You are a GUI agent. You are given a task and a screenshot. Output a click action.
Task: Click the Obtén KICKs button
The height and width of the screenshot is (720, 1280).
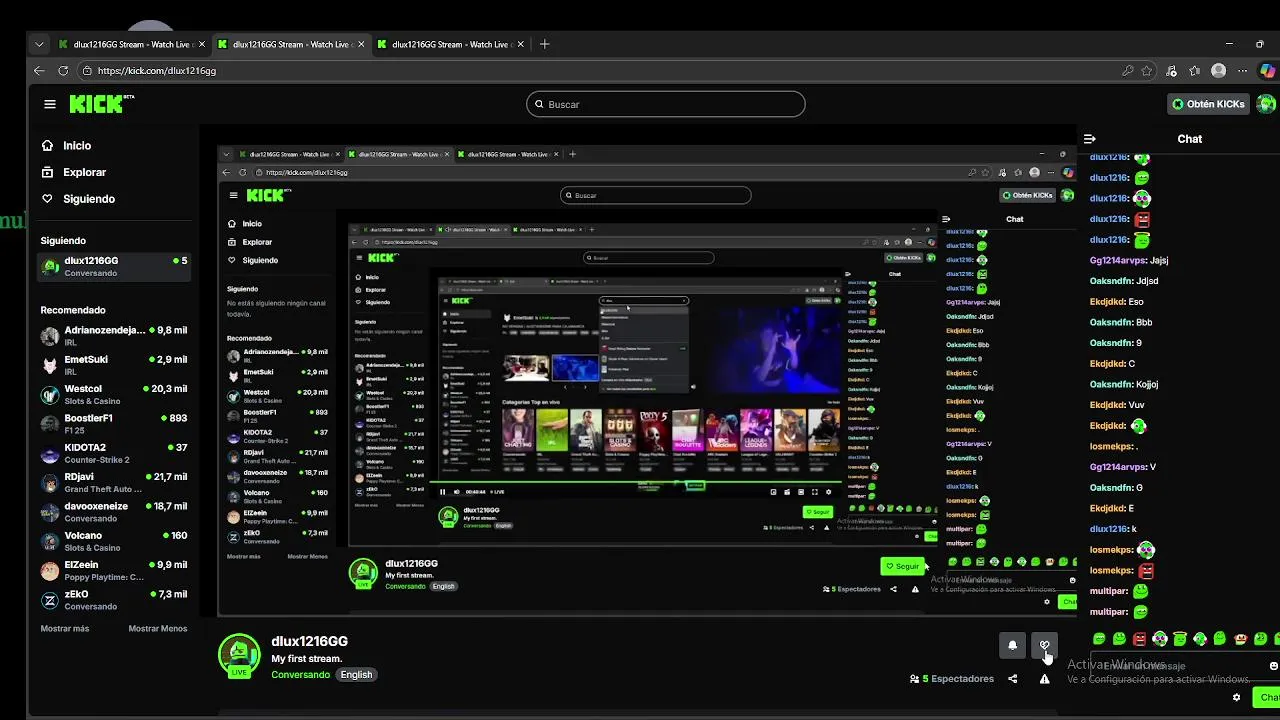(x=1208, y=104)
